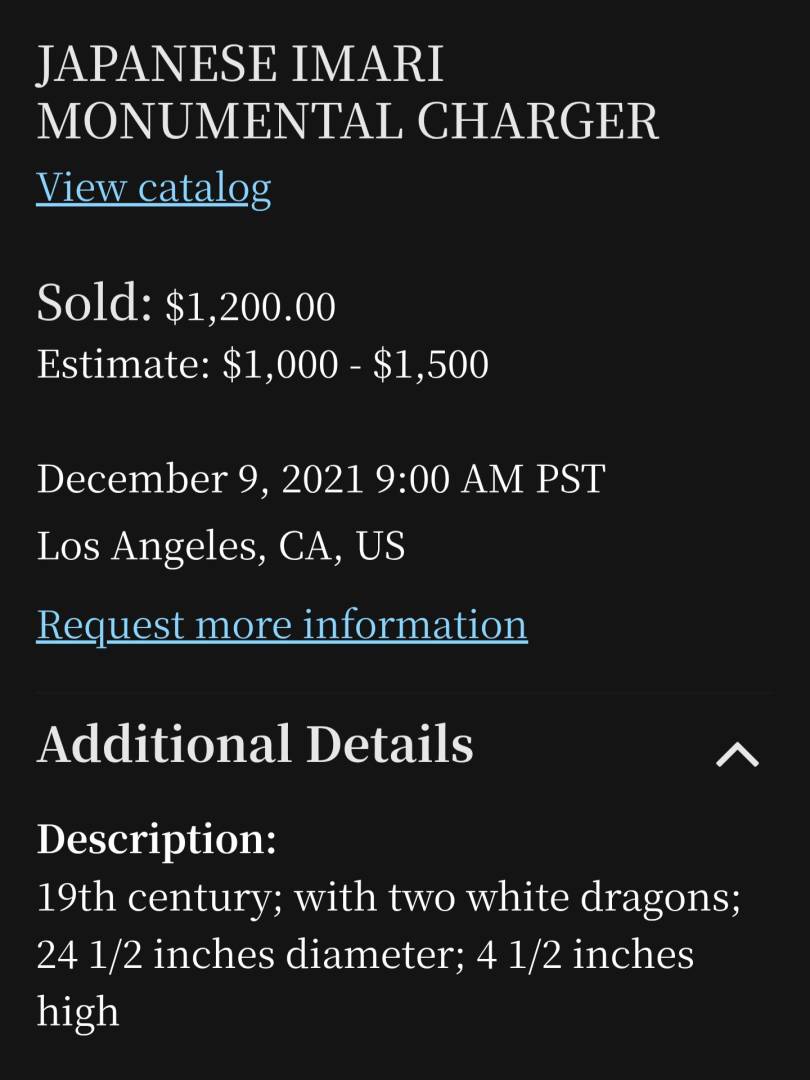Click the Additional Details section heading
Screen dimensions: 810x1080
[x=255, y=745]
